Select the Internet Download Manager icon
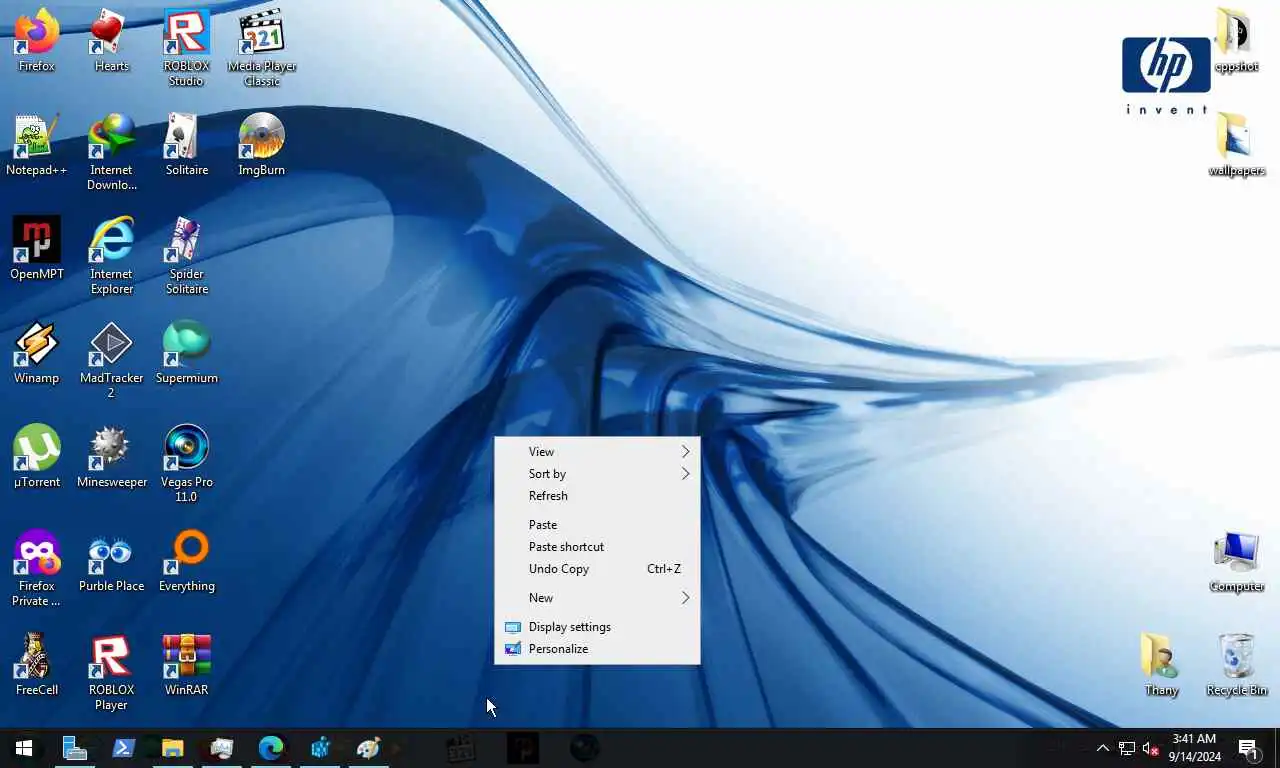 pos(111,153)
